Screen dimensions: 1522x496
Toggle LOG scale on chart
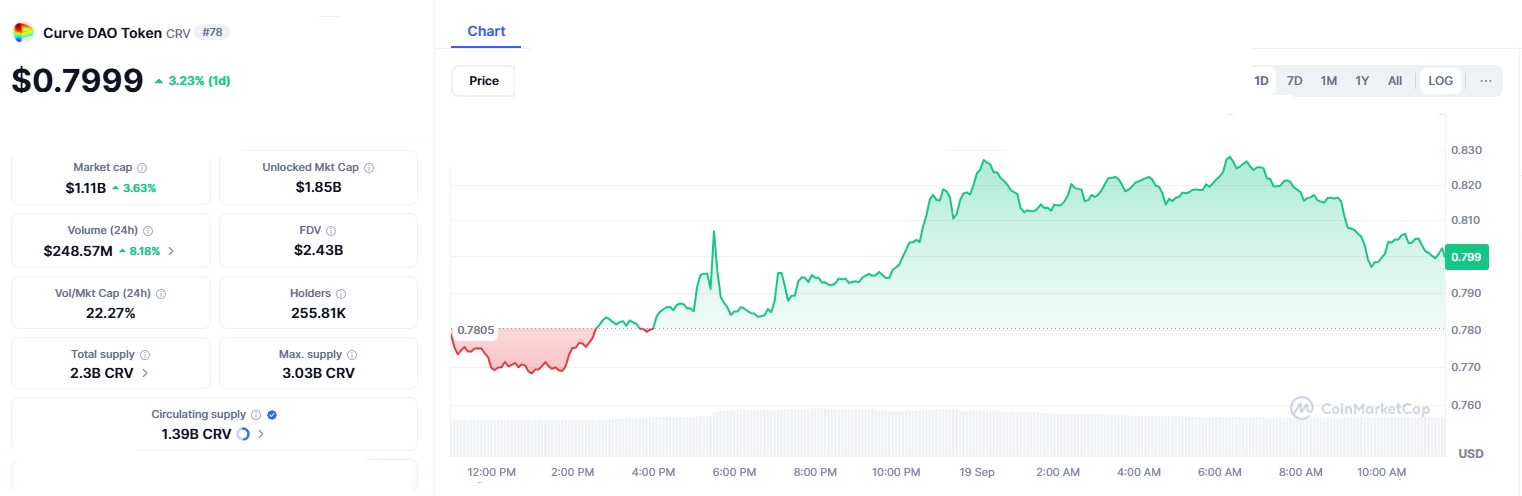pos(1441,81)
